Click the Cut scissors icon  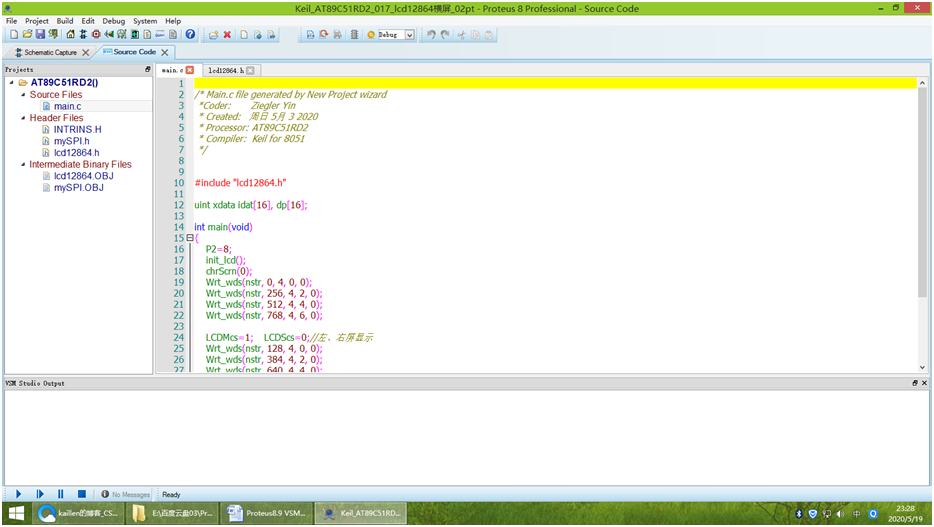(462, 35)
